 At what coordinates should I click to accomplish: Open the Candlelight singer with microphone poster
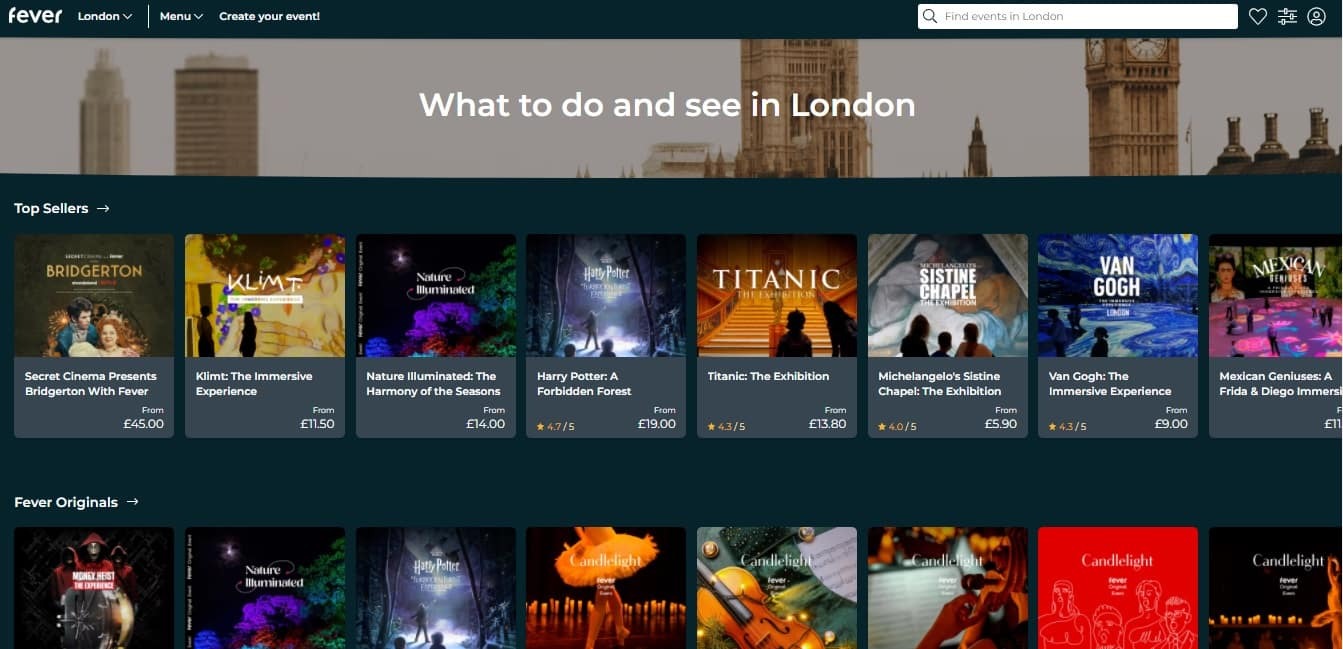pos(948,588)
